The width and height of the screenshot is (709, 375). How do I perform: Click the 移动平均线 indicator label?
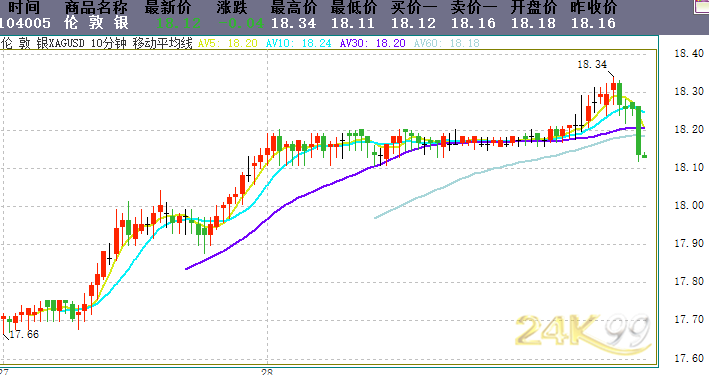[x=162, y=43]
